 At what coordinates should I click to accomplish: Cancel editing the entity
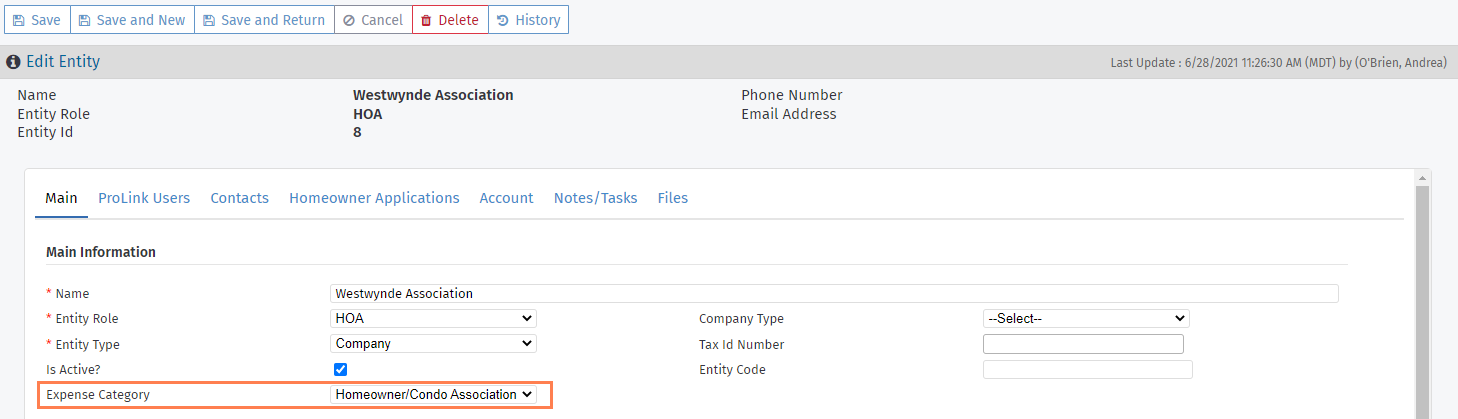(x=373, y=20)
